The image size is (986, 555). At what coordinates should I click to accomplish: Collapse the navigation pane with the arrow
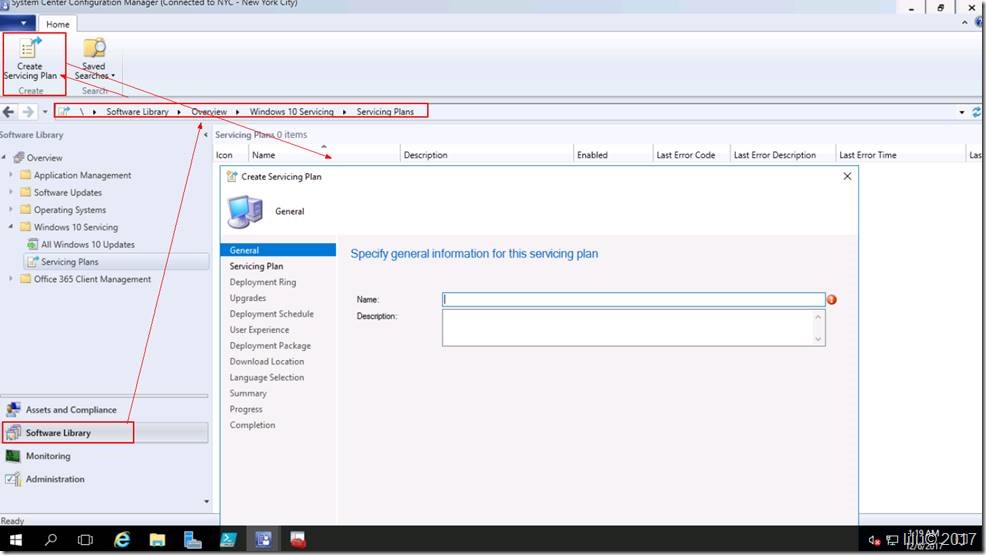point(206,135)
